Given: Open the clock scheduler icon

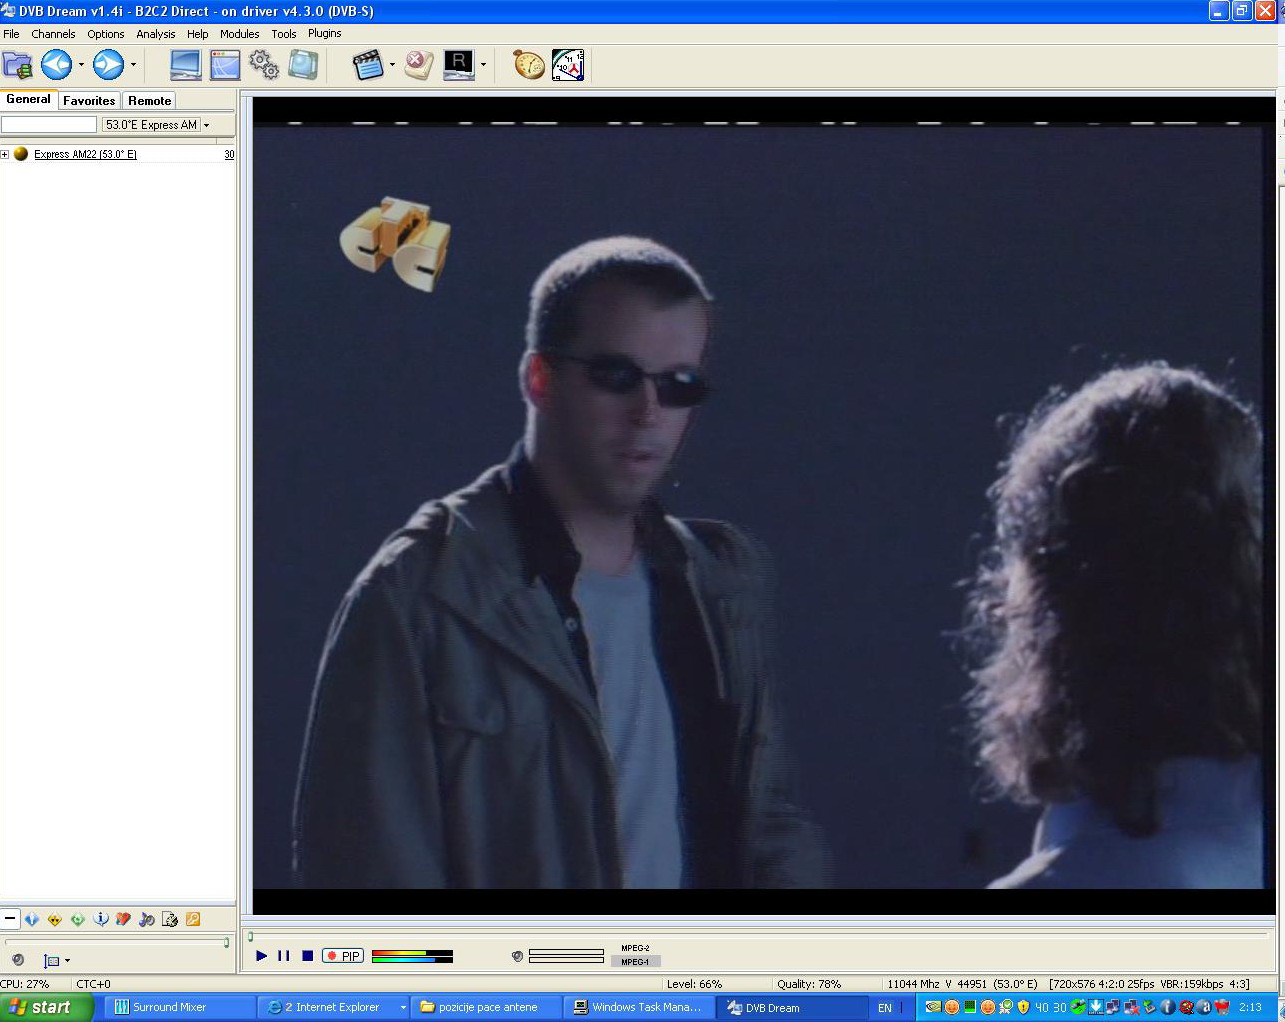Looking at the screenshot, I should [x=568, y=65].
